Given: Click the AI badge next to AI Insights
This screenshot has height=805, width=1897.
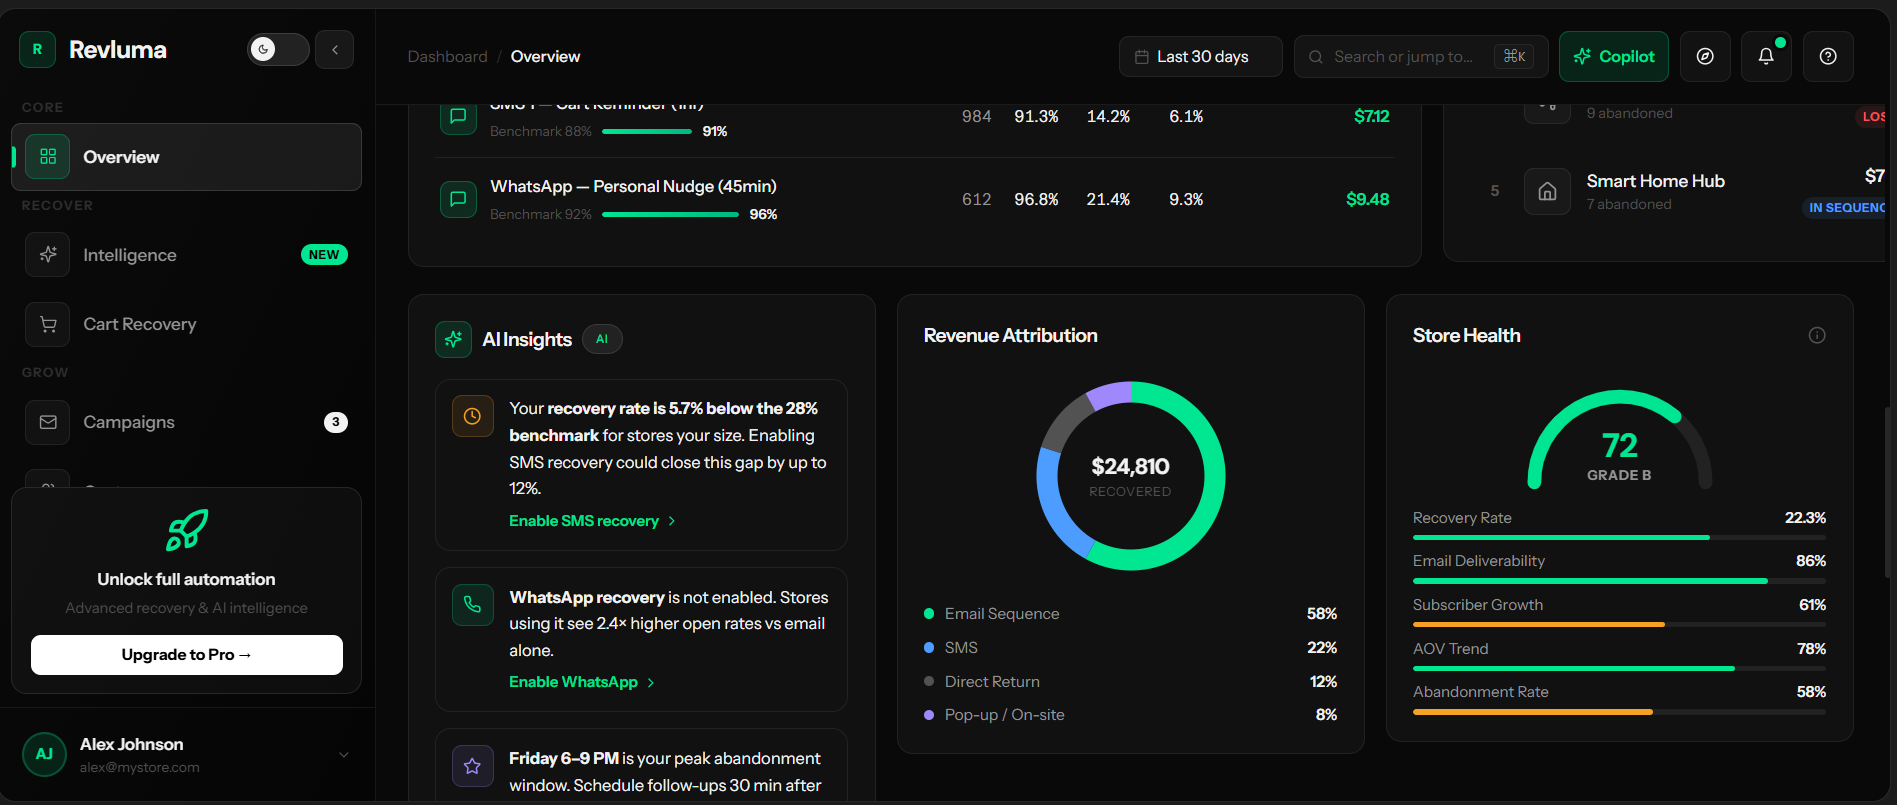Looking at the screenshot, I should click(x=602, y=339).
